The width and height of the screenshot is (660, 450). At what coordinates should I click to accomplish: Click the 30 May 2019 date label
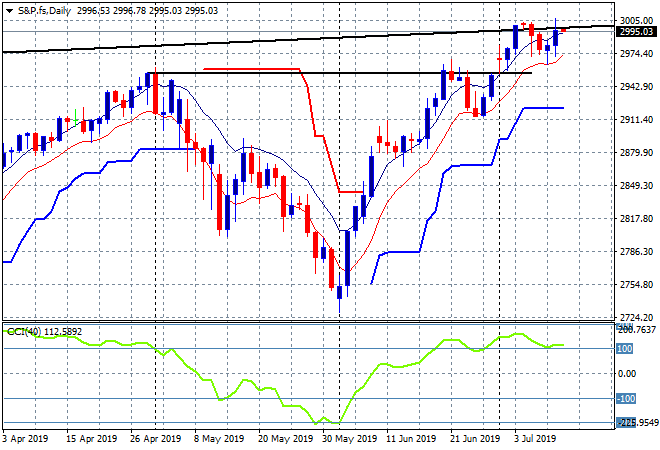coord(349,439)
